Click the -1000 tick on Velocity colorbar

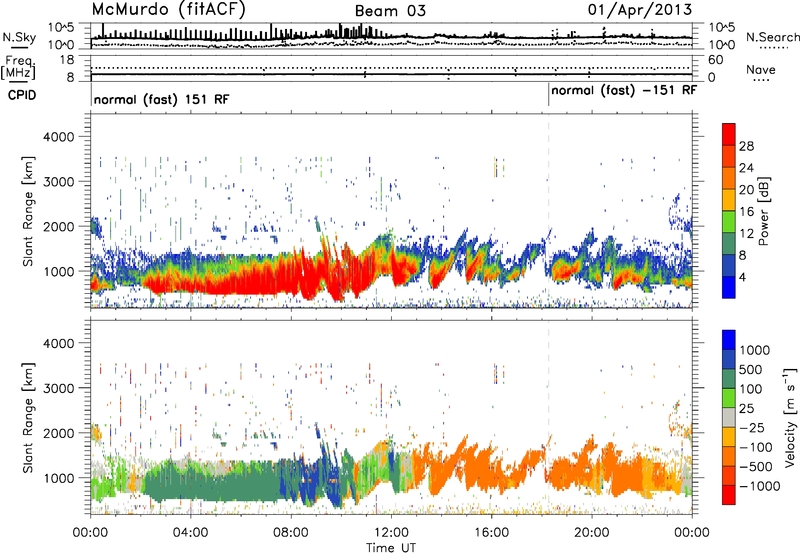point(760,486)
